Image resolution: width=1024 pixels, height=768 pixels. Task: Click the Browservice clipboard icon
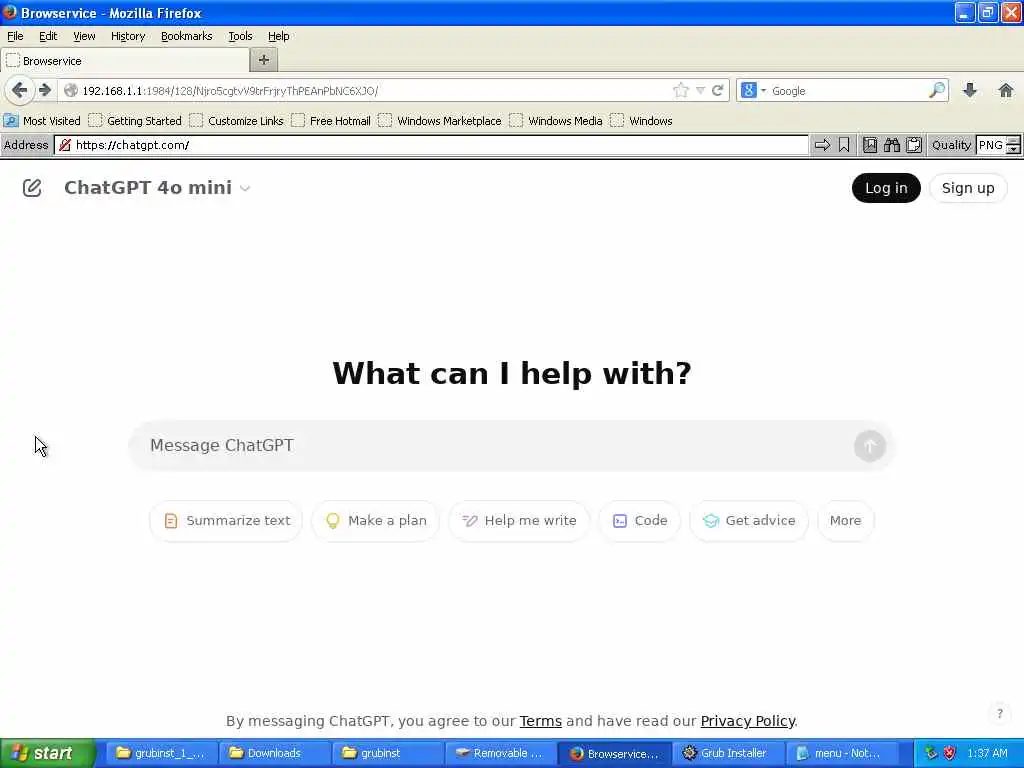coord(914,145)
